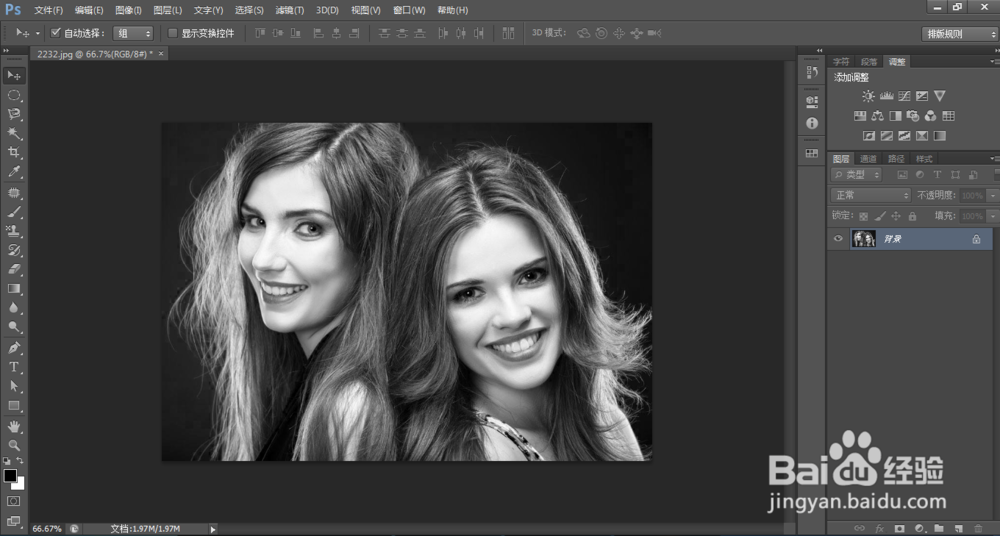Select the Clone Stamp tool
Screen dimensions: 1000x536
13,231
